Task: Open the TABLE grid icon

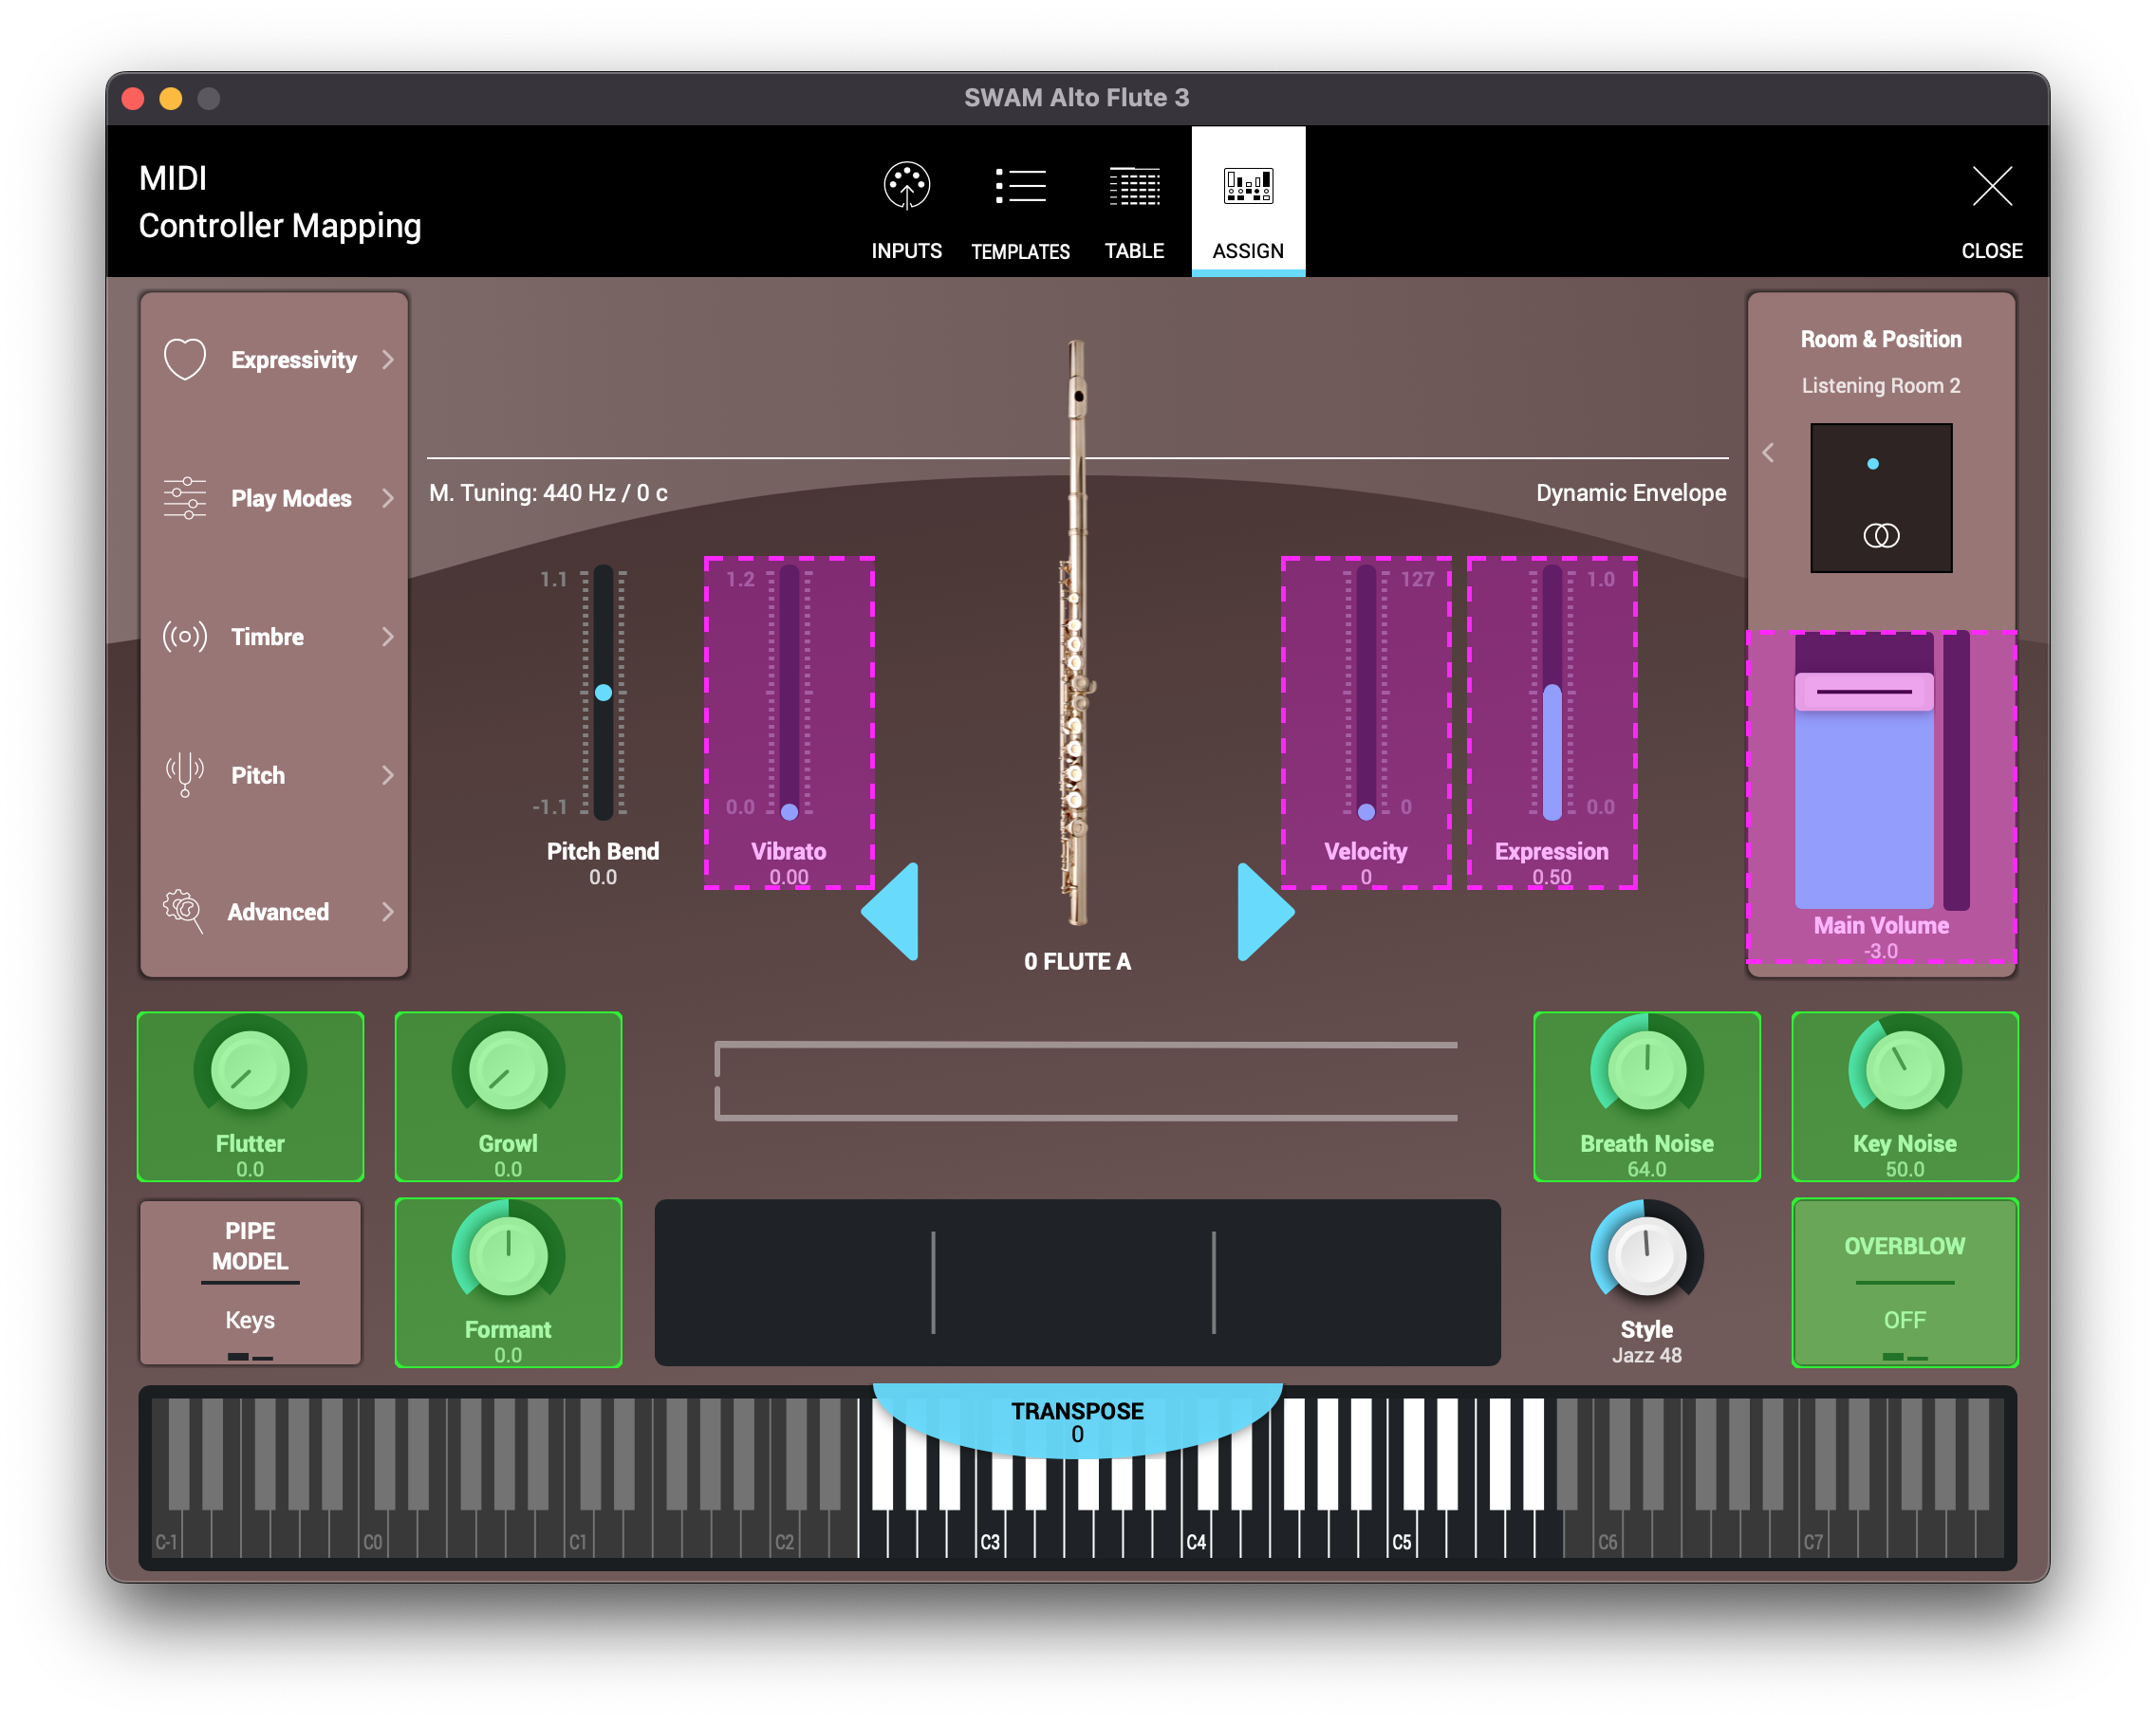Action: coord(1134,186)
